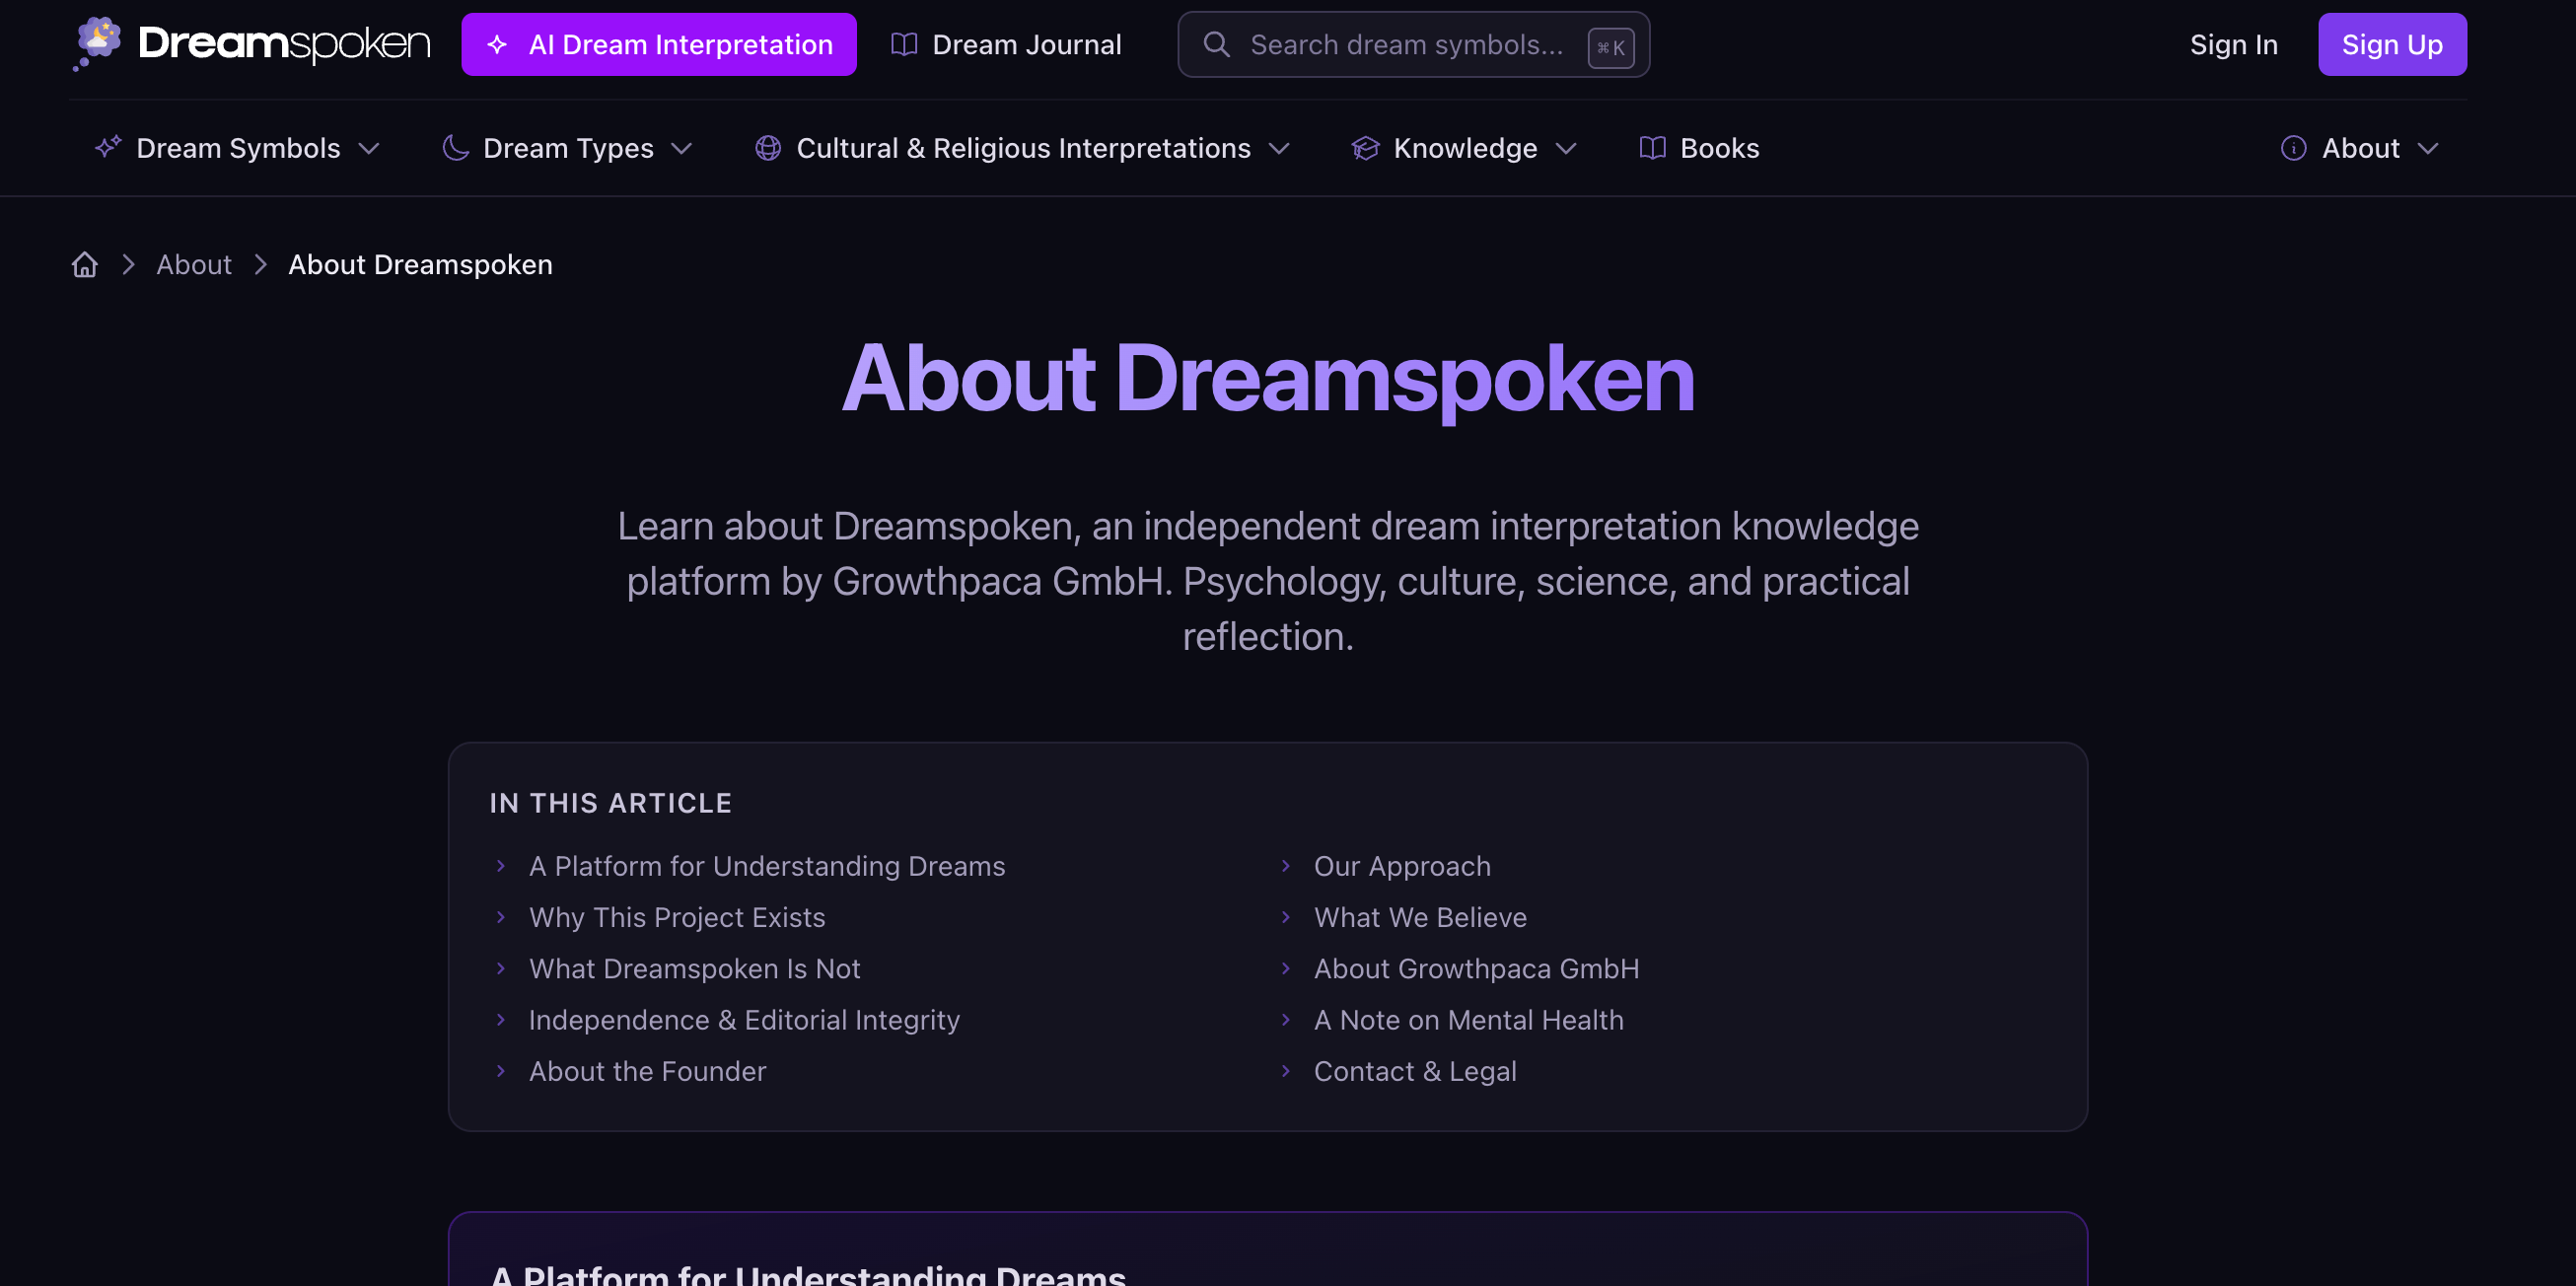
Task: Focus the Search dream symbols field
Action: pyautogui.click(x=1405, y=44)
